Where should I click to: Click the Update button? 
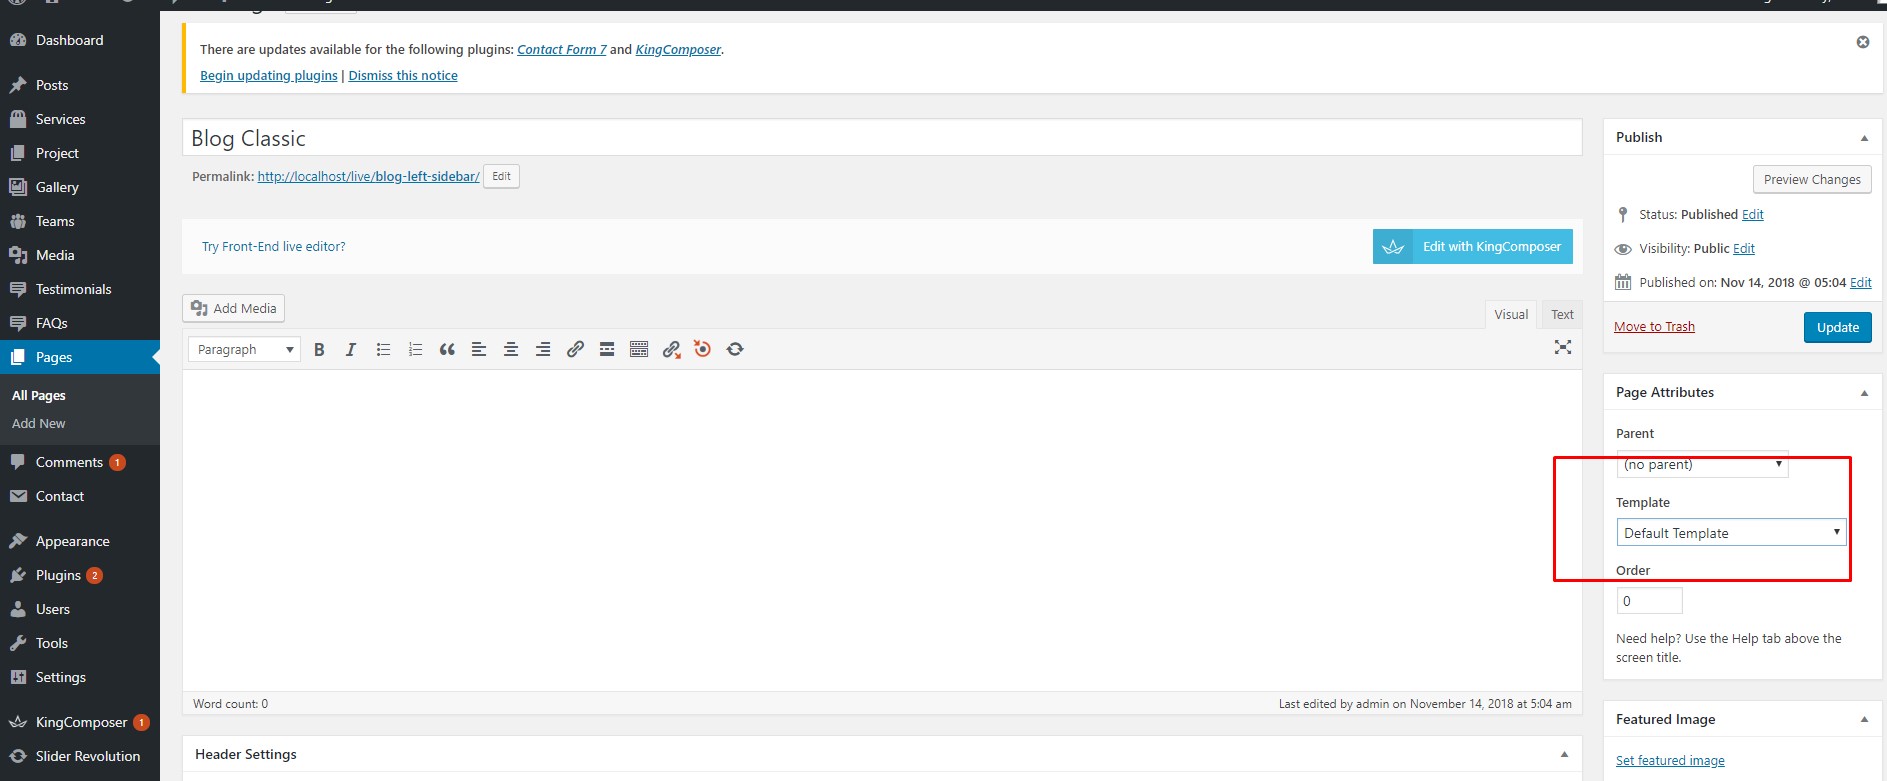click(x=1837, y=327)
